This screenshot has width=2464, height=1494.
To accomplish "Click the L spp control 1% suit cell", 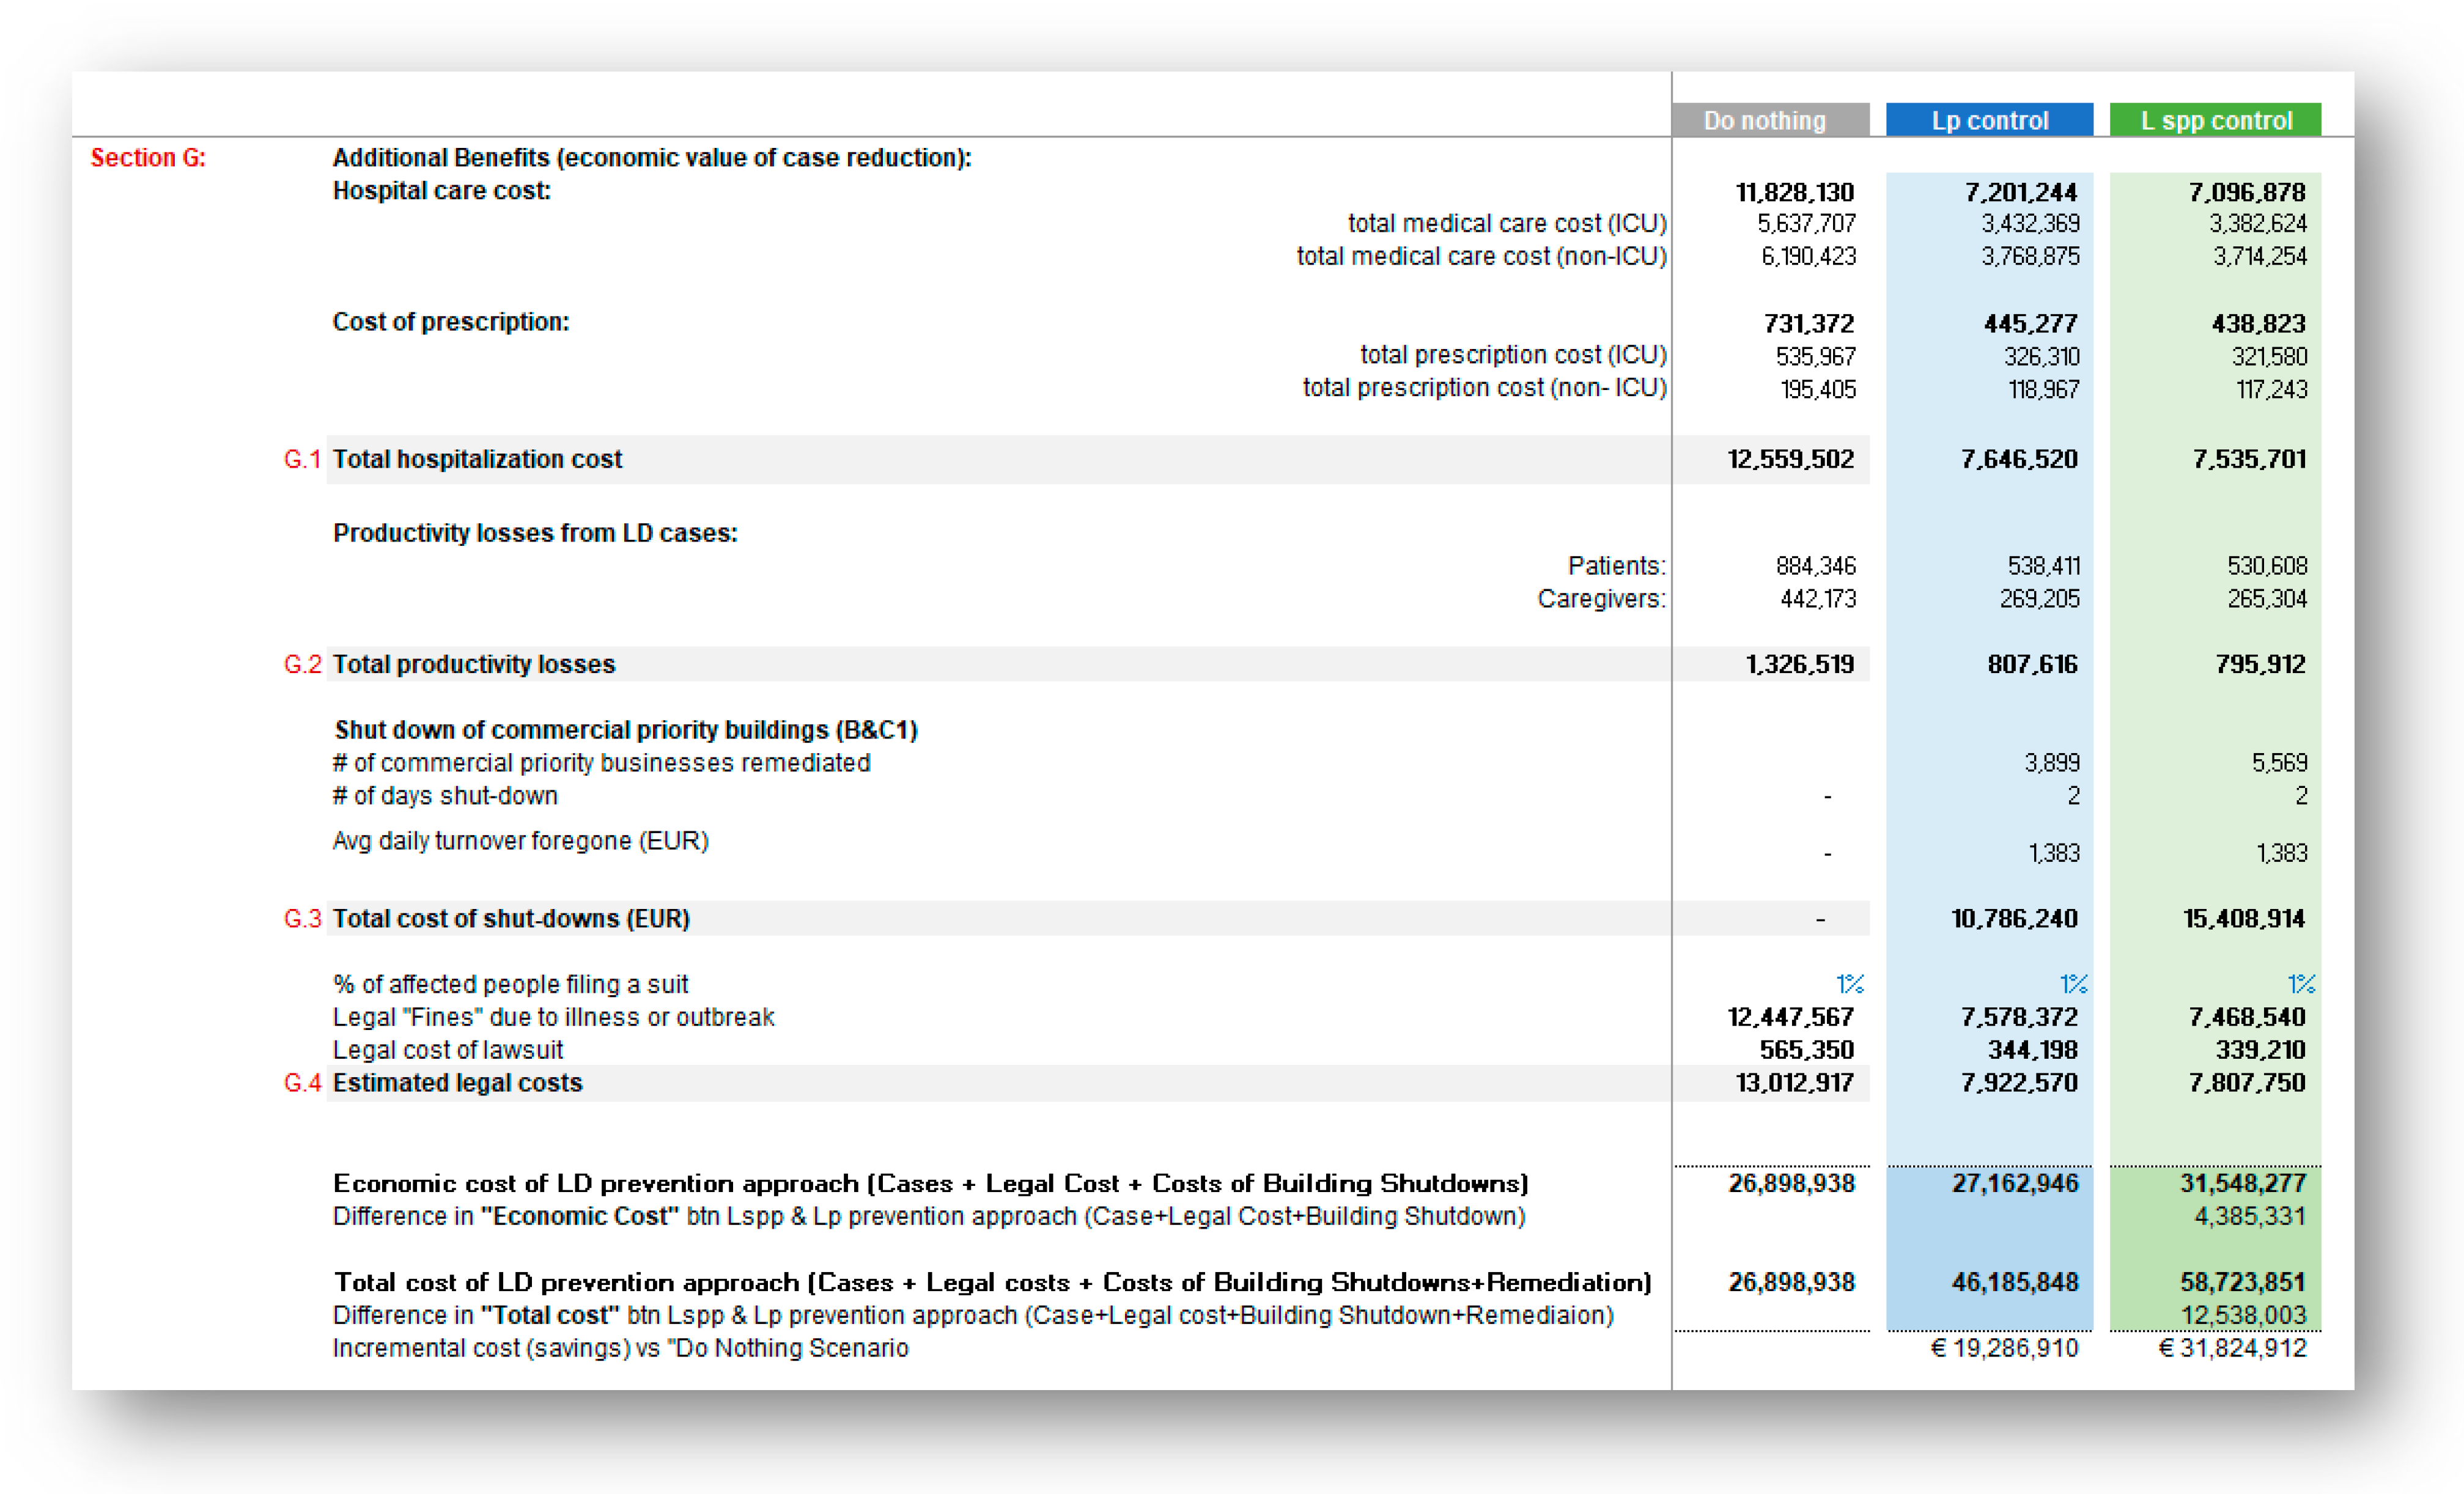I will coord(2300,984).
